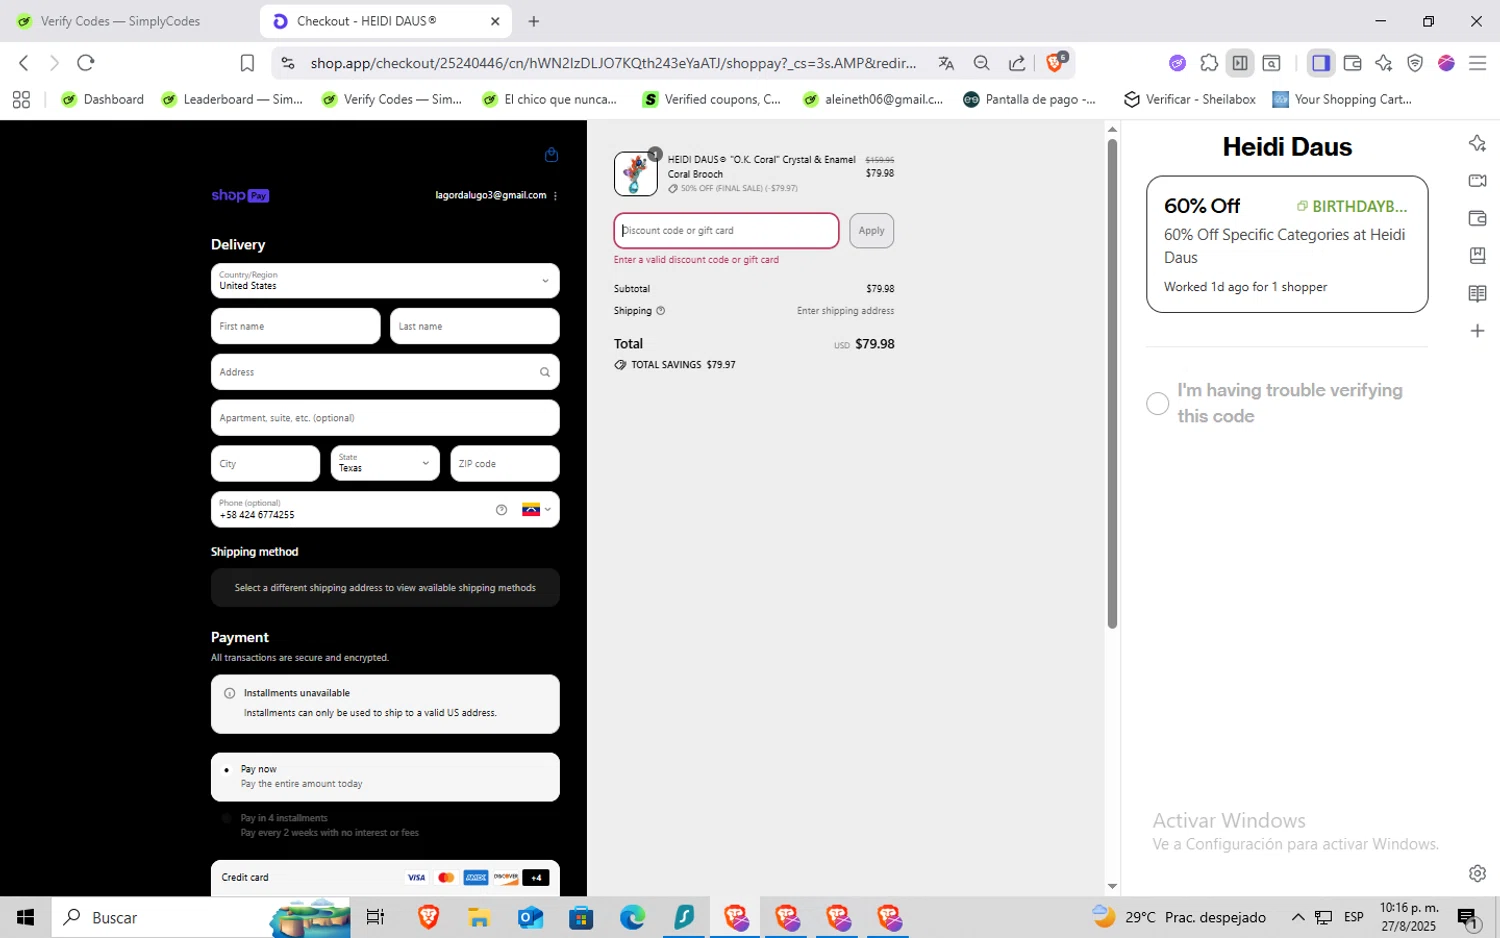The image size is (1500, 938).
Task: Open Brave Shields lion icon
Action: (1055, 63)
